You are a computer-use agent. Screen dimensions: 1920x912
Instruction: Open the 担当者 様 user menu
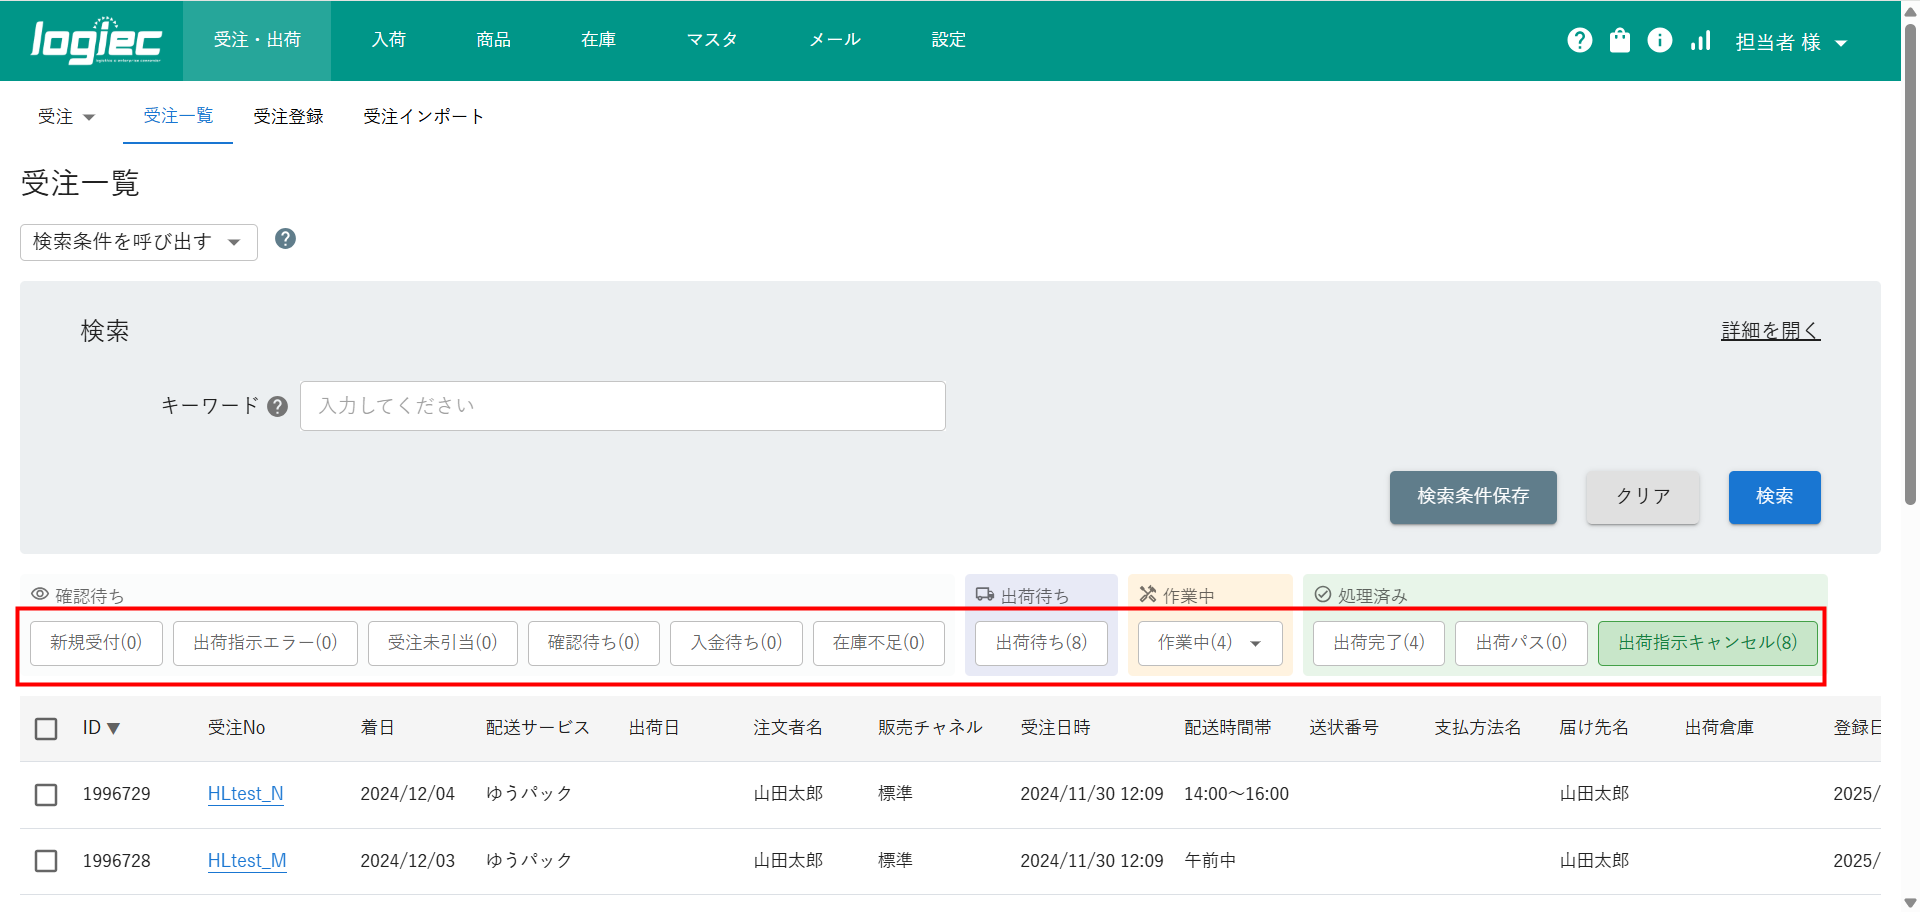coord(1790,42)
